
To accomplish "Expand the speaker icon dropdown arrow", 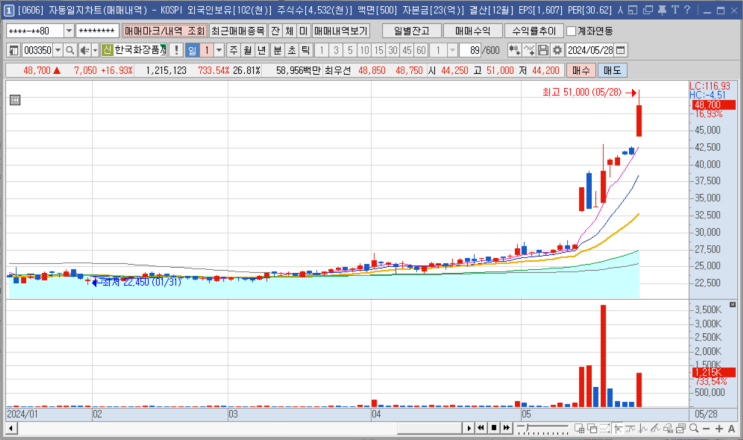I will click(95, 50).
